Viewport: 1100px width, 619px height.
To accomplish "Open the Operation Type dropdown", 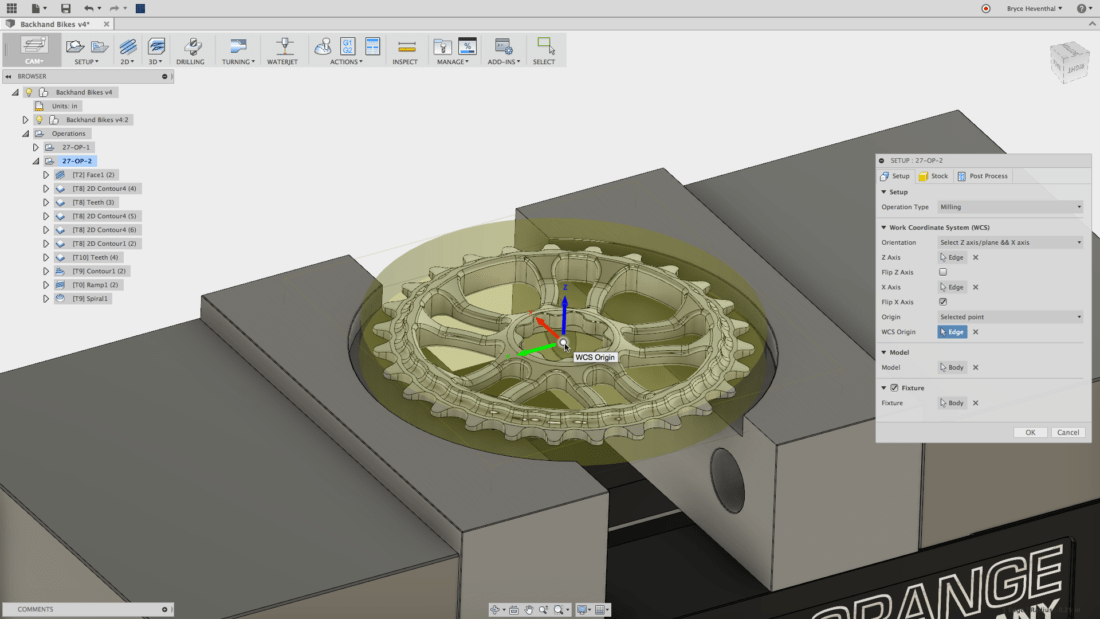I will click(x=1010, y=207).
